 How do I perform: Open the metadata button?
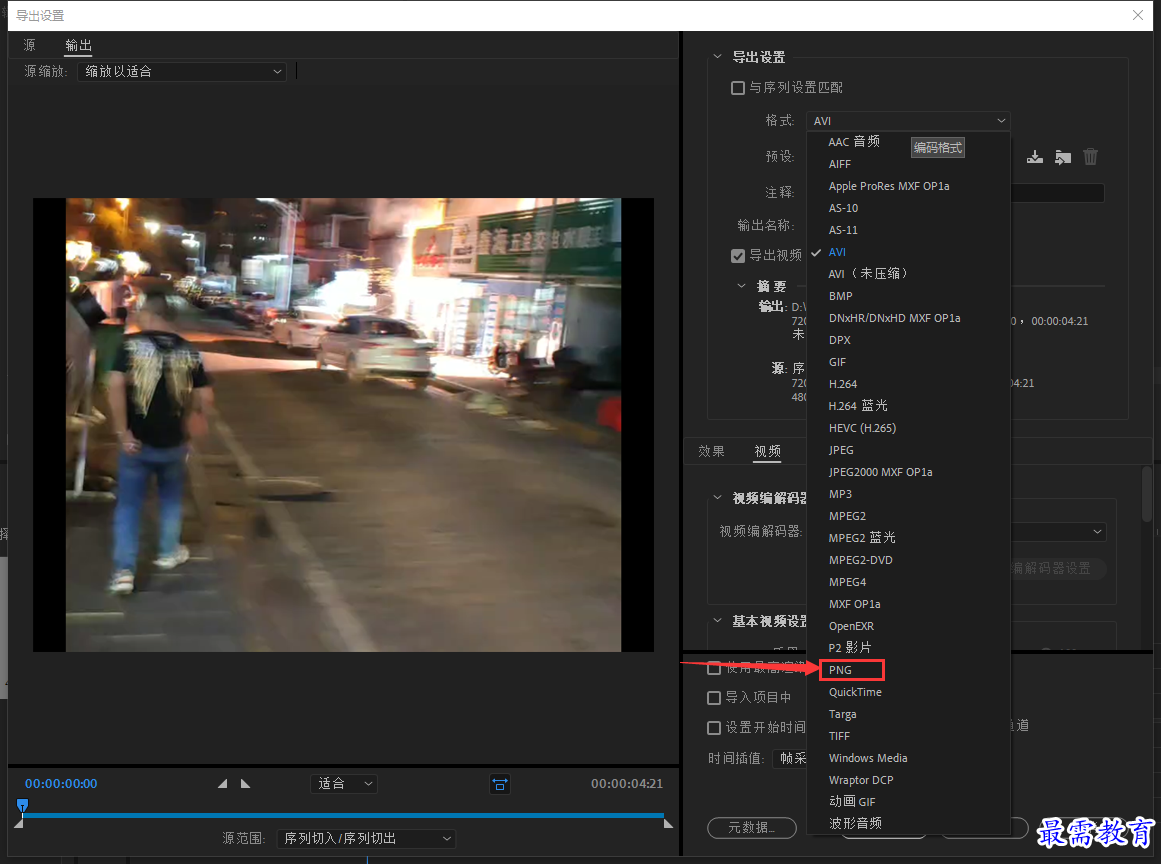coord(752,828)
